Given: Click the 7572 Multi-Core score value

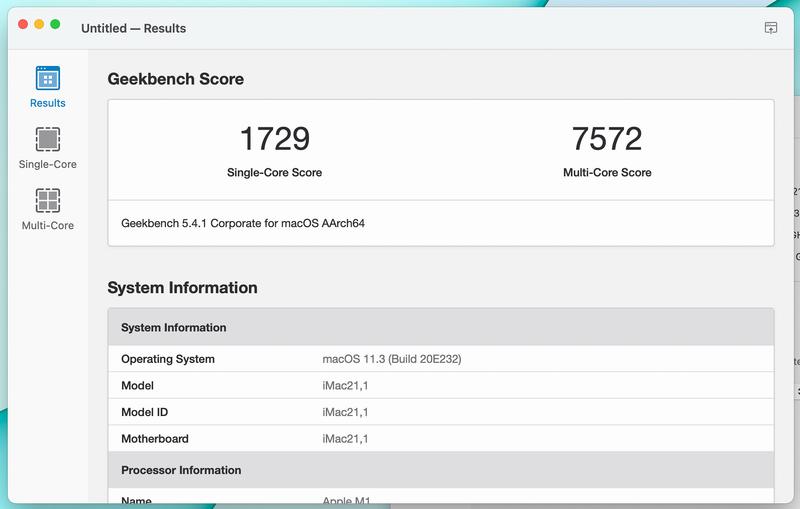Looking at the screenshot, I should [606, 139].
